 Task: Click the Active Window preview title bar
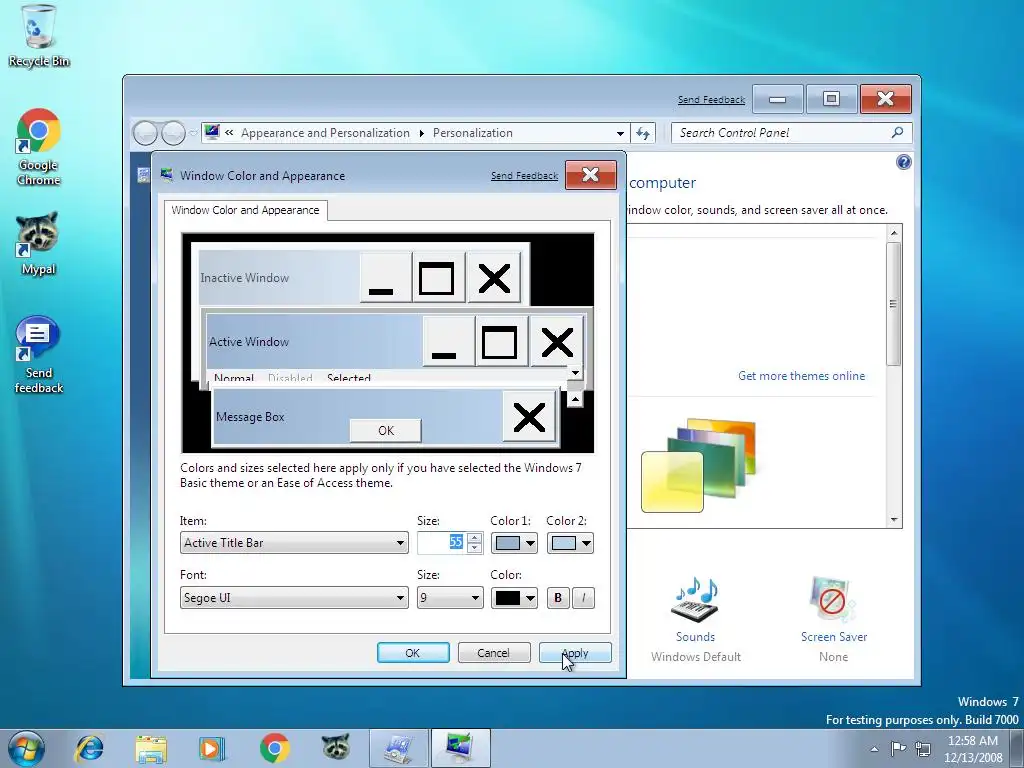(314, 342)
